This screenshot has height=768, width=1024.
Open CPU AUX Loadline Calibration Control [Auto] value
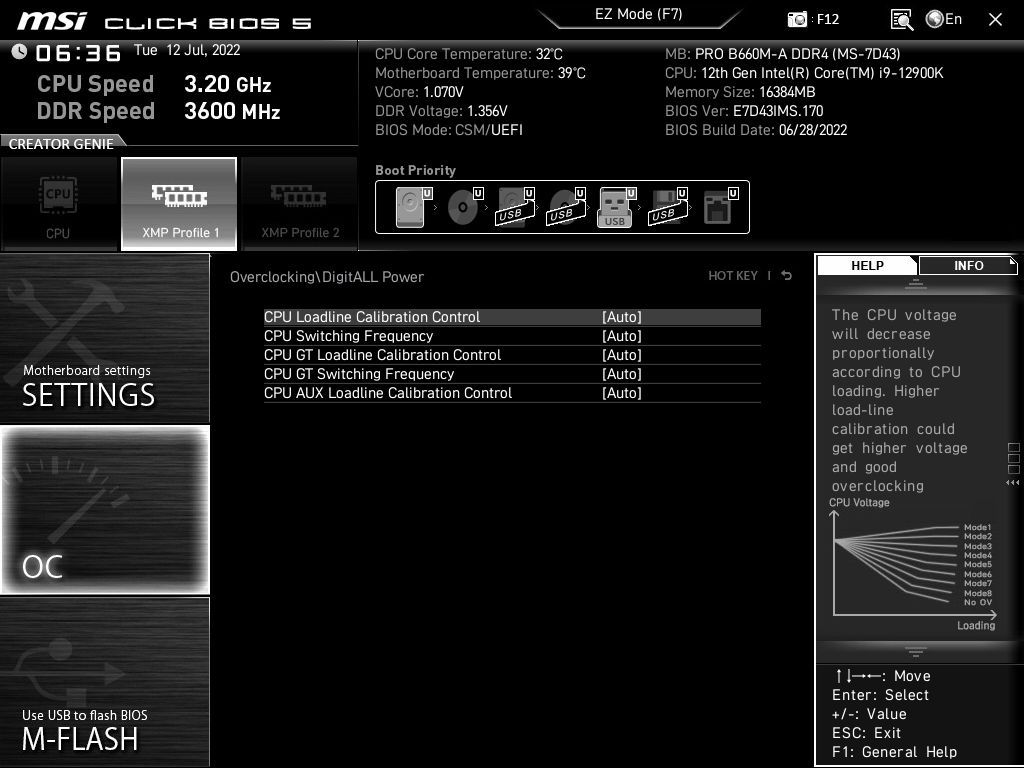tap(622, 392)
